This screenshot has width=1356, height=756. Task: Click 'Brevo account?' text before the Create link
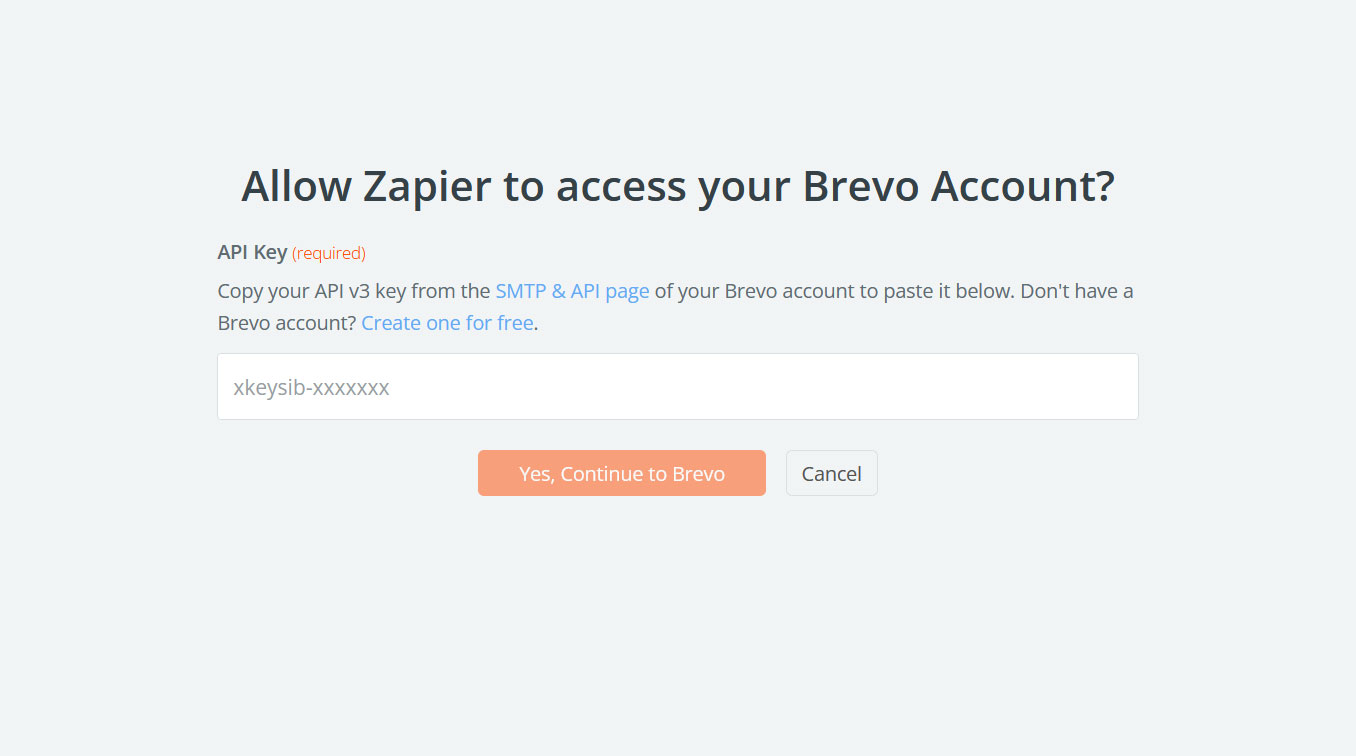(287, 323)
